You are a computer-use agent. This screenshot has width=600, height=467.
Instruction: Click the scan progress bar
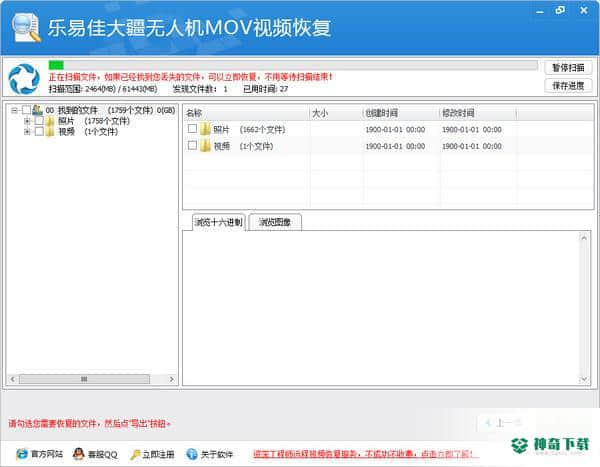[293, 65]
